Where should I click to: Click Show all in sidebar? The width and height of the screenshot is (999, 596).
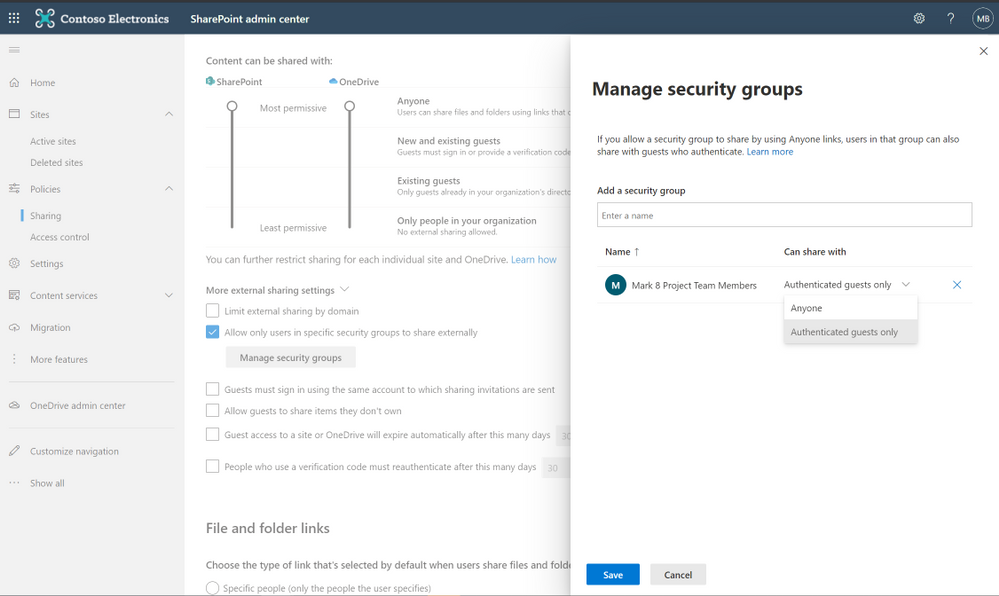[x=47, y=483]
